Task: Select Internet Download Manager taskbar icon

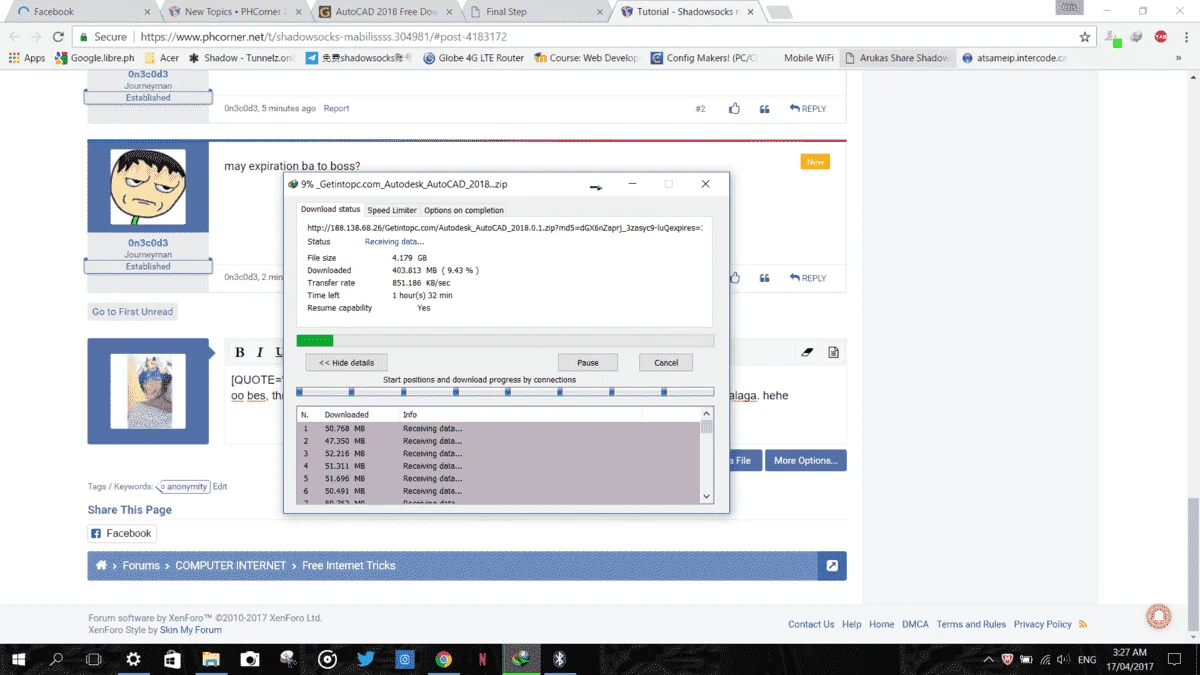Action: point(521,659)
